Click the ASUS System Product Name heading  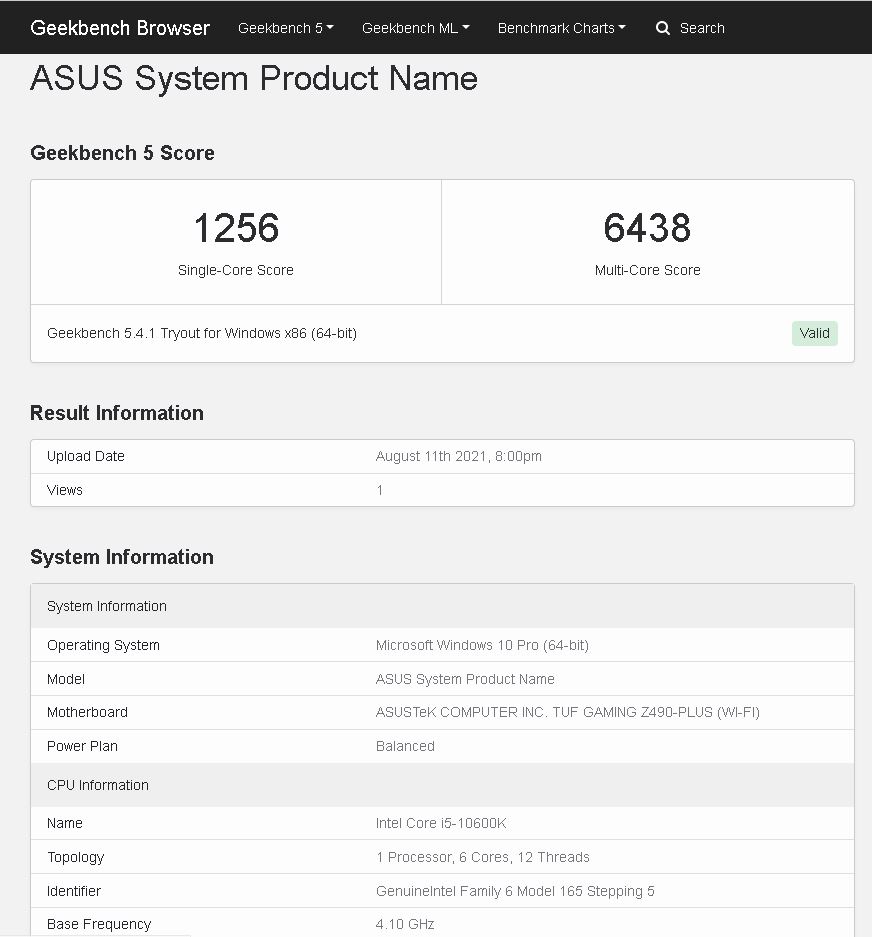pos(254,78)
